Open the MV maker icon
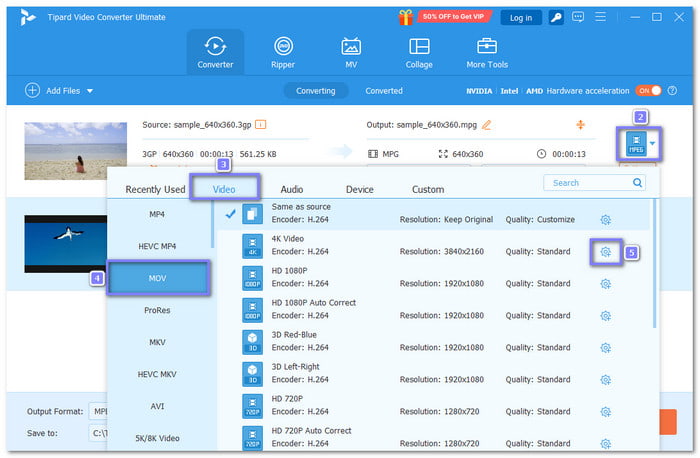Viewport: 700px width, 458px height. click(x=351, y=52)
